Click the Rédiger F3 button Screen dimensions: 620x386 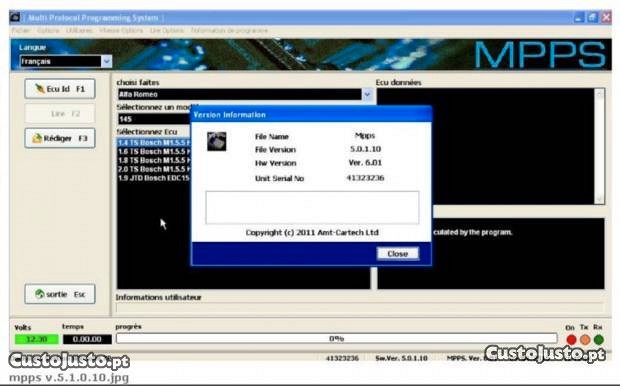pos(60,138)
